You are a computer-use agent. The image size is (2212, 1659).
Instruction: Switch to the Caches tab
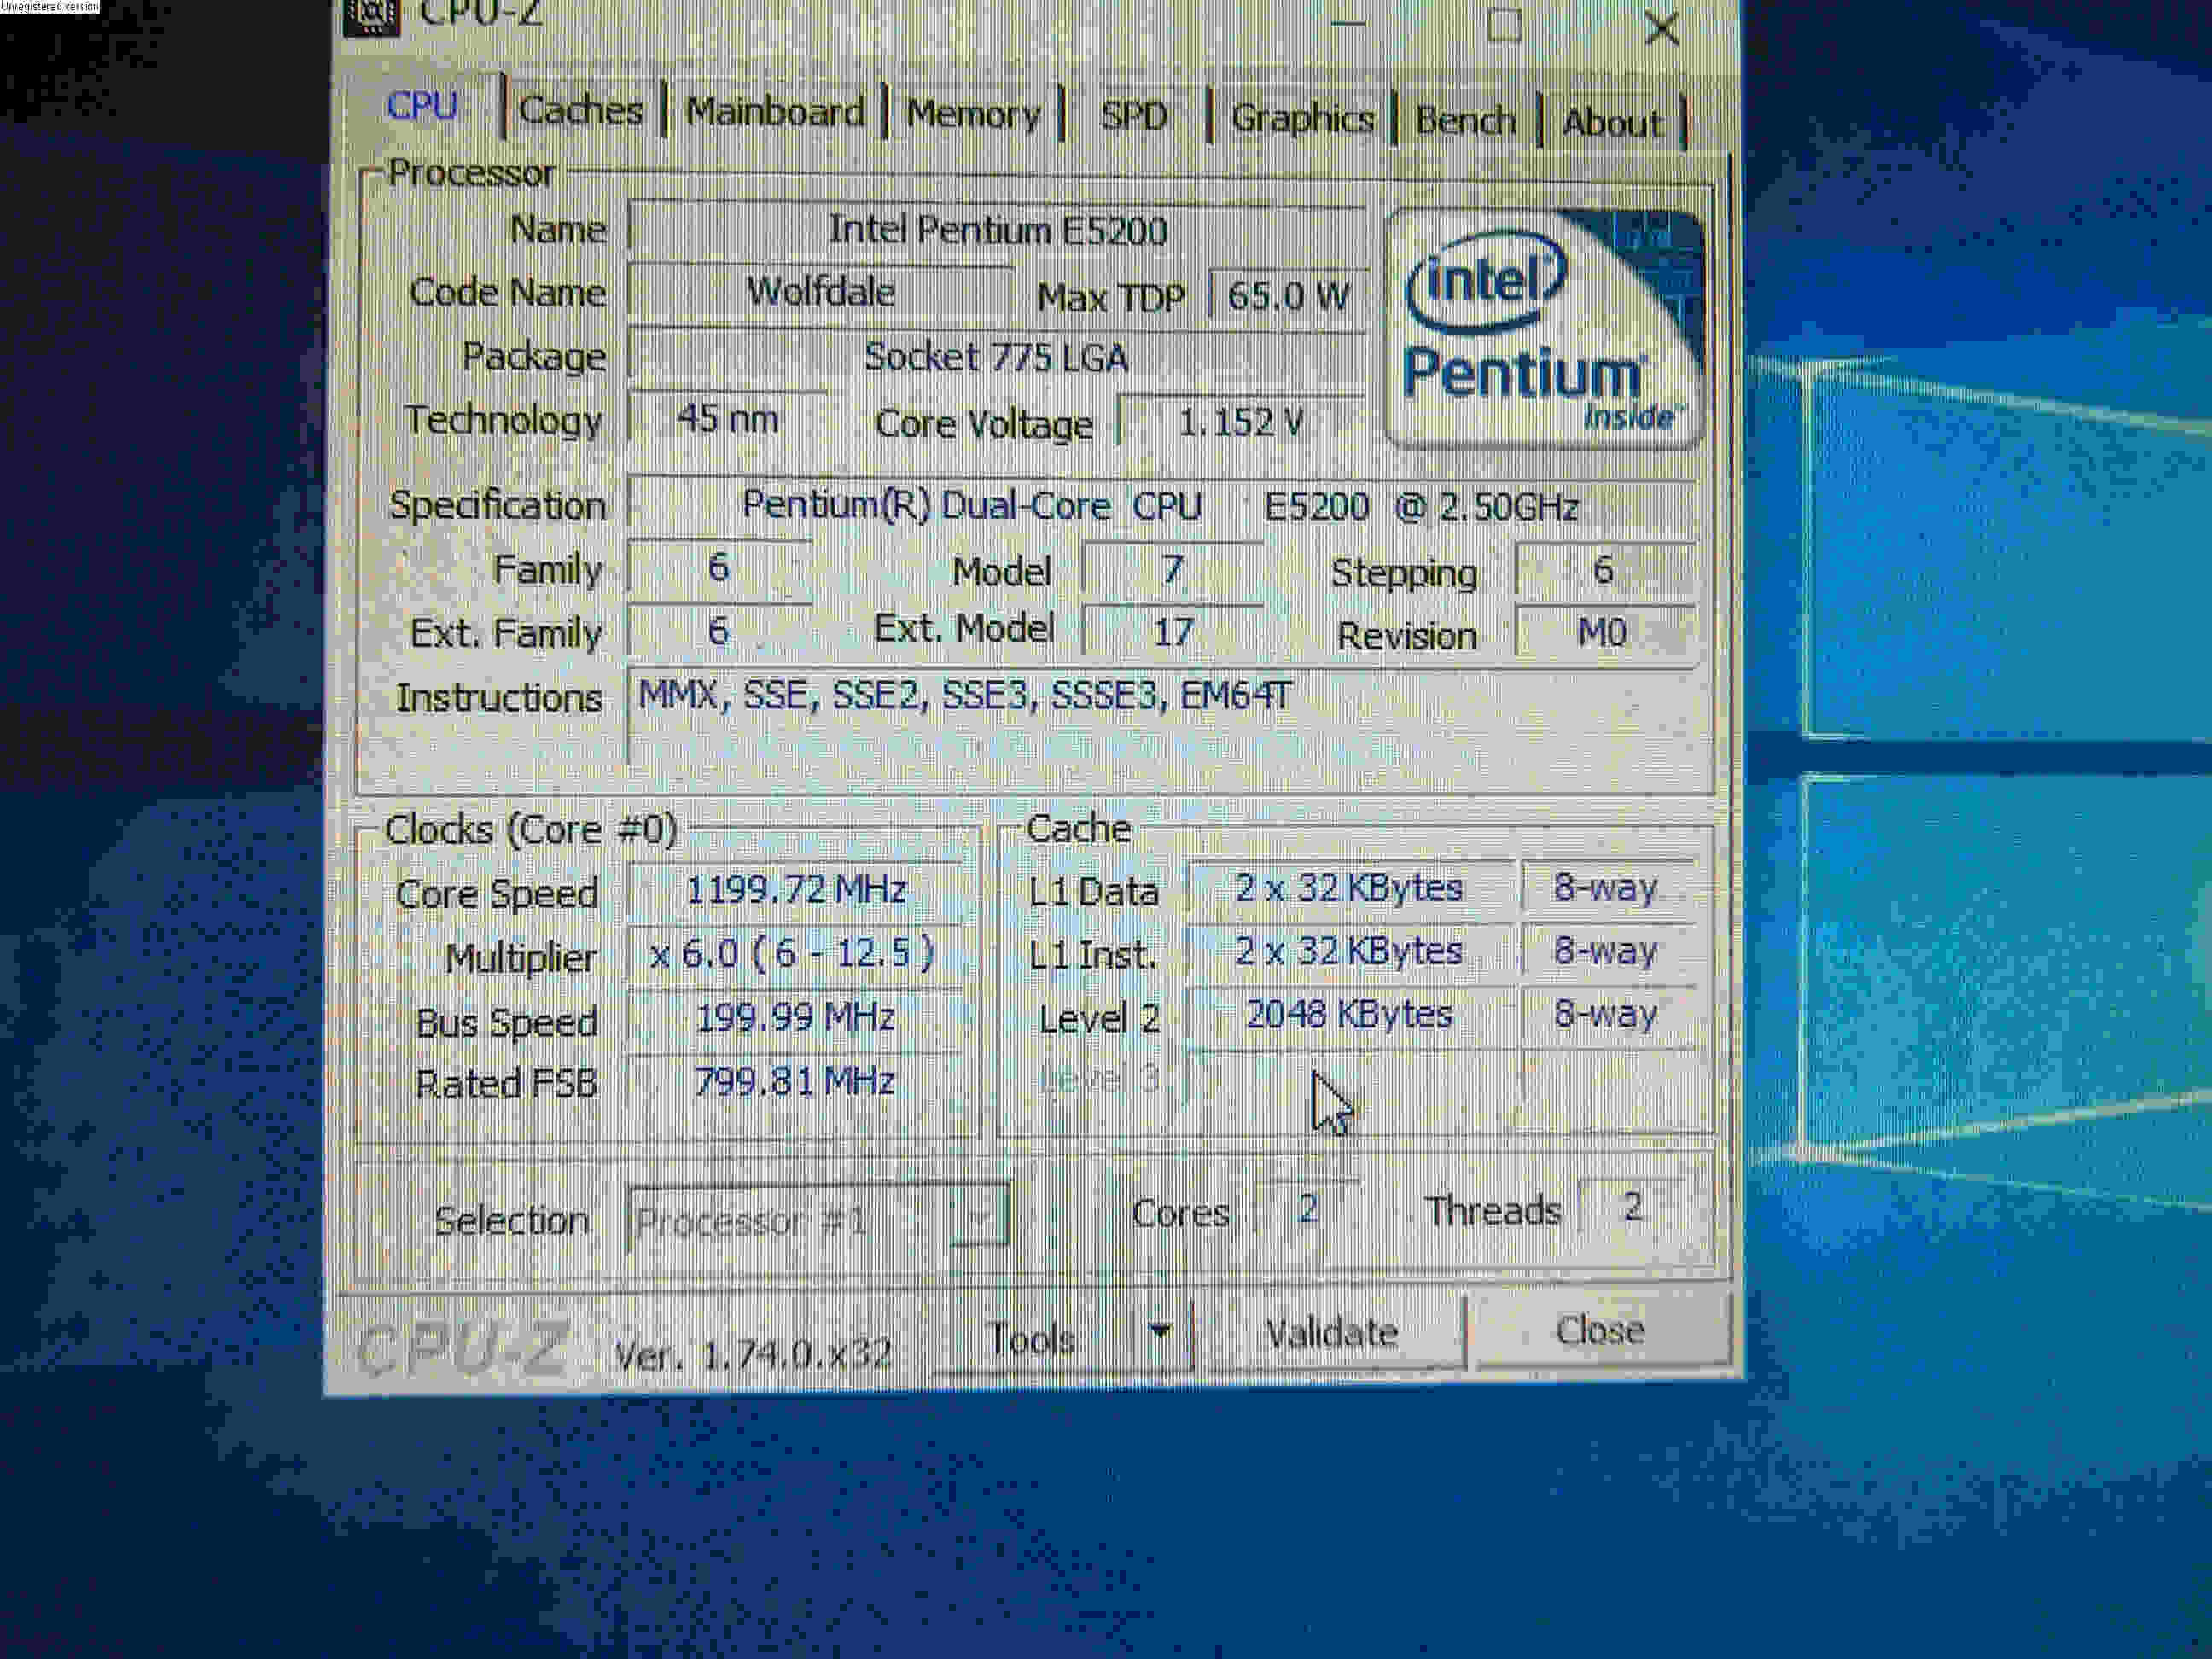click(x=581, y=110)
